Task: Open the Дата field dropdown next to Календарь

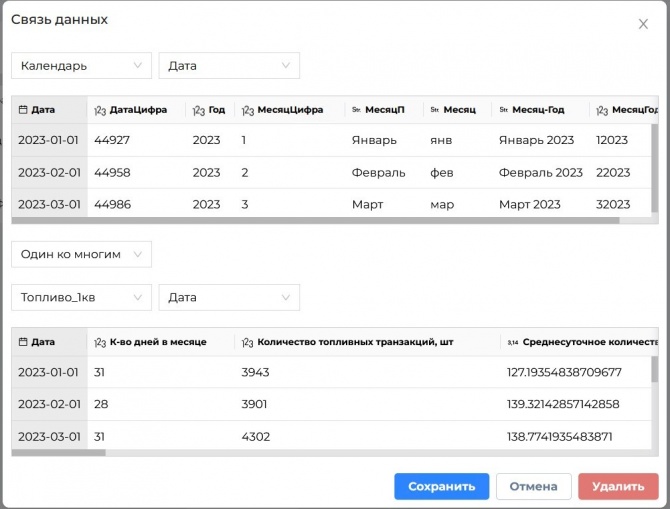Action: tap(229, 65)
